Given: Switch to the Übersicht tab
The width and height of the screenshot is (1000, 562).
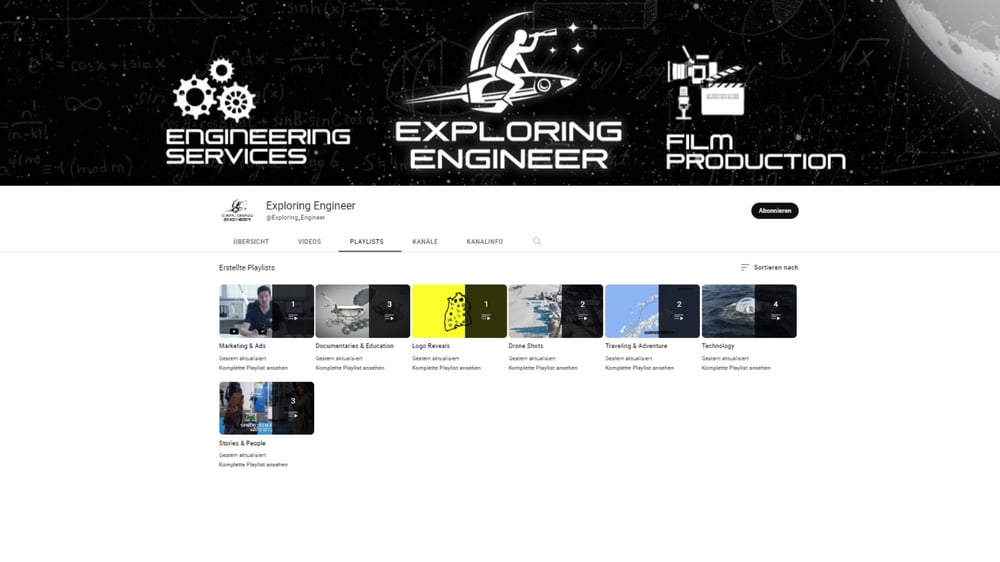Looking at the screenshot, I should pyautogui.click(x=251, y=242).
